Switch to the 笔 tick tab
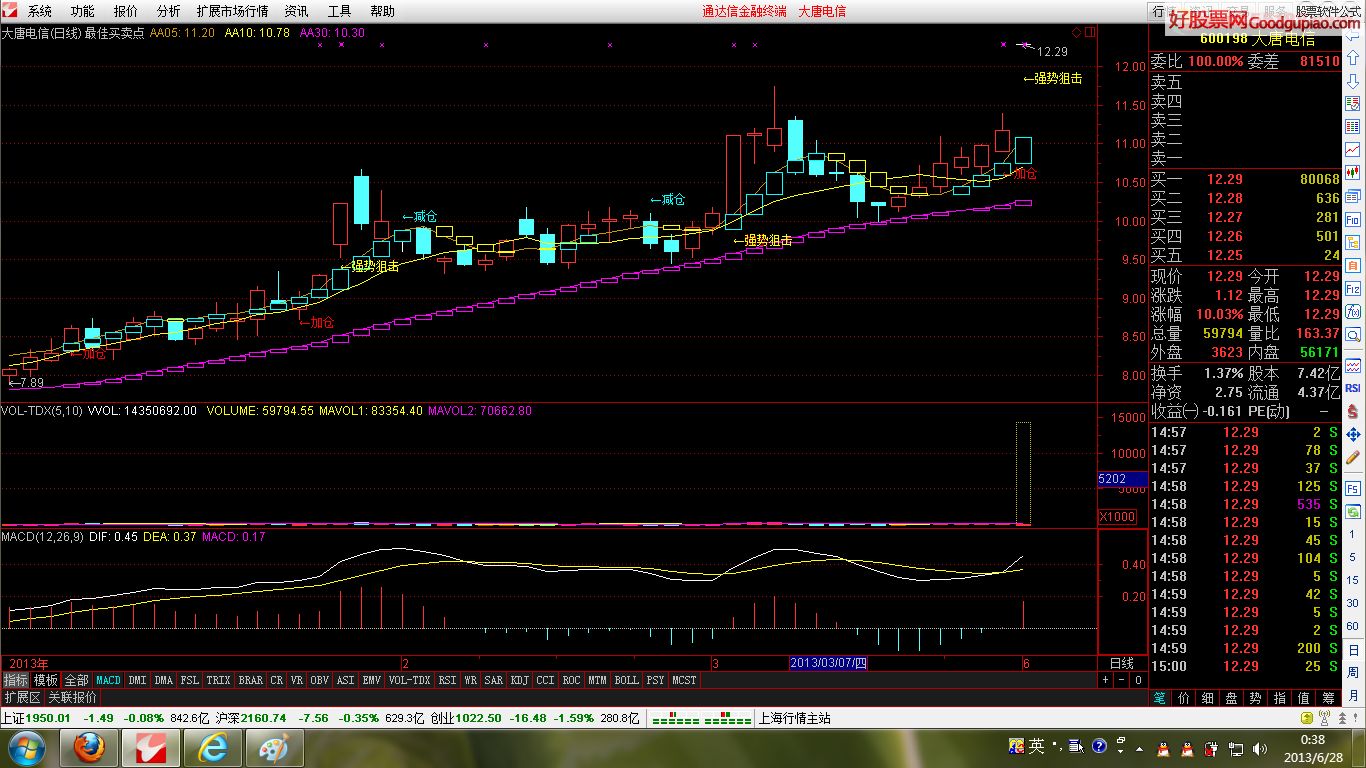Viewport: 1366px width, 768px height. point(1160,698)
